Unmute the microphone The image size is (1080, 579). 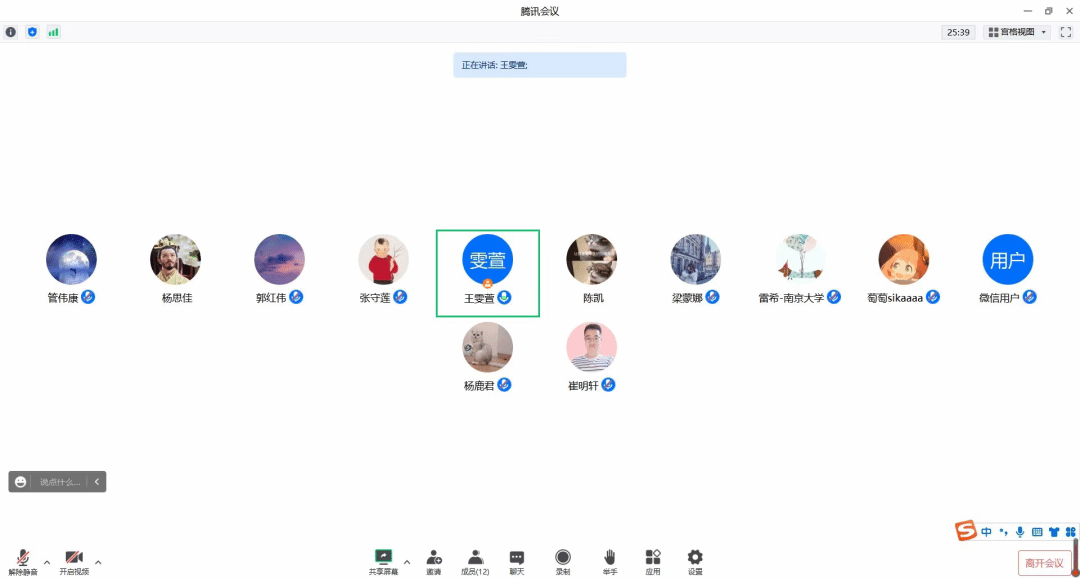23,562
